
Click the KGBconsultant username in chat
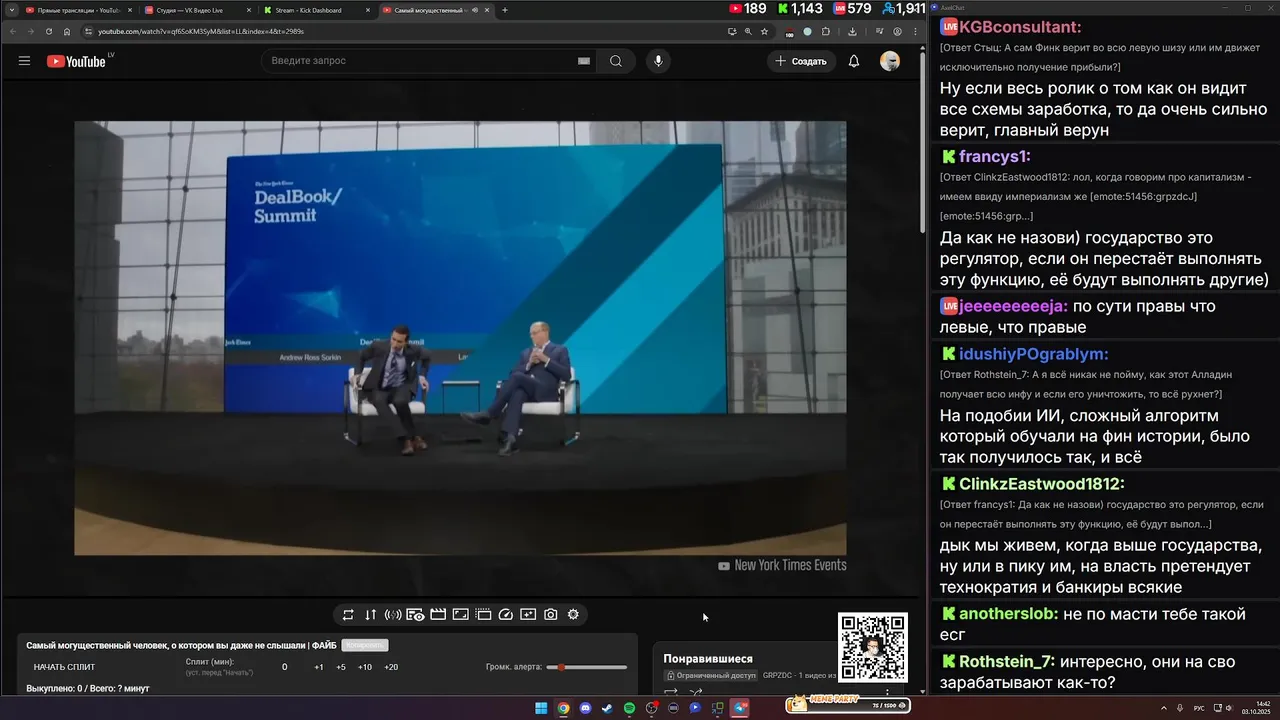[x=1020, y=27]
